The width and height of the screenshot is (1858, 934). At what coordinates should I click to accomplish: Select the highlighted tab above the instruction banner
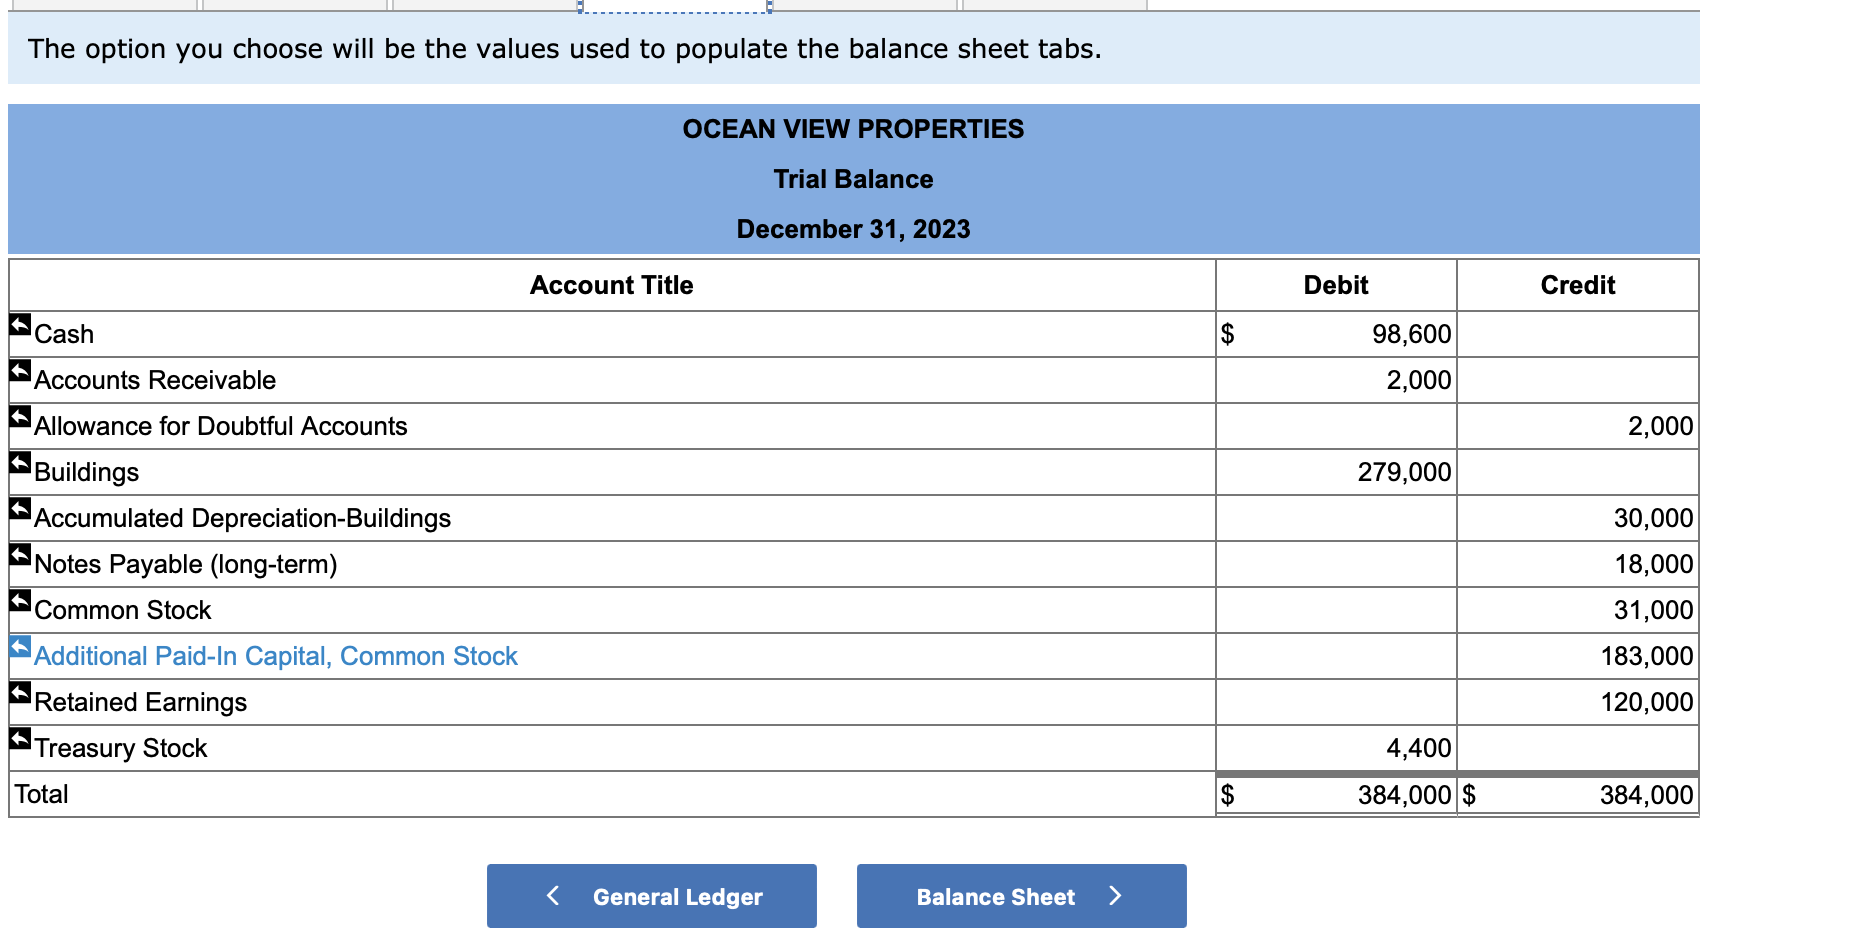[x=673, y=6]
